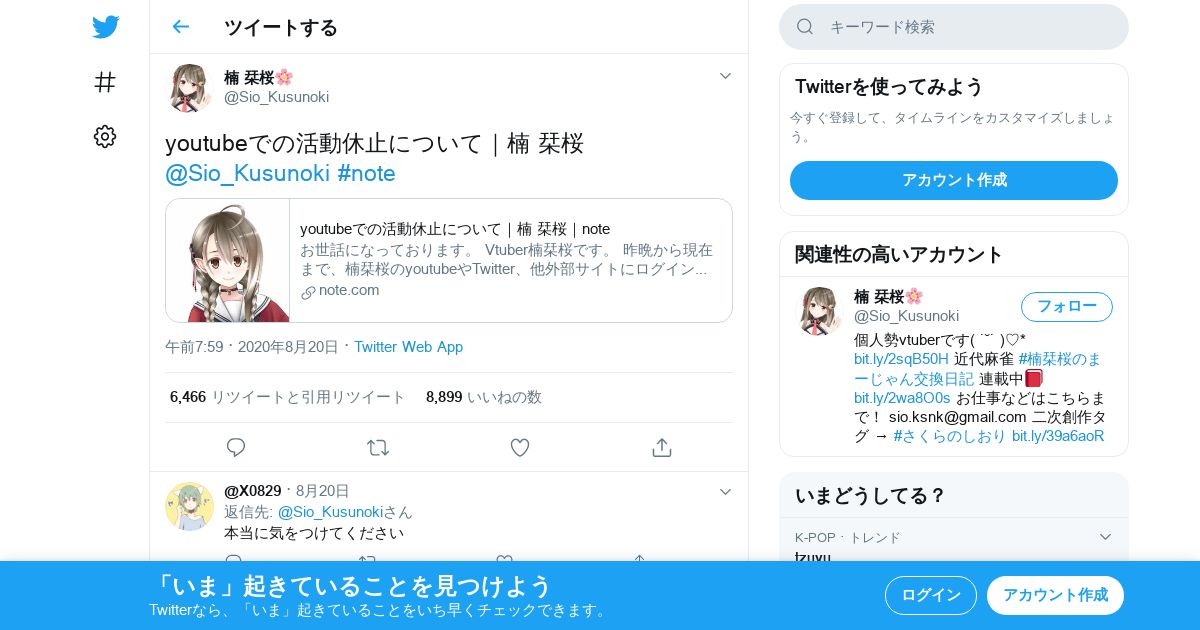View 6,466 retweets and quote retweets

pyautogui.click(x=288, y=397)
